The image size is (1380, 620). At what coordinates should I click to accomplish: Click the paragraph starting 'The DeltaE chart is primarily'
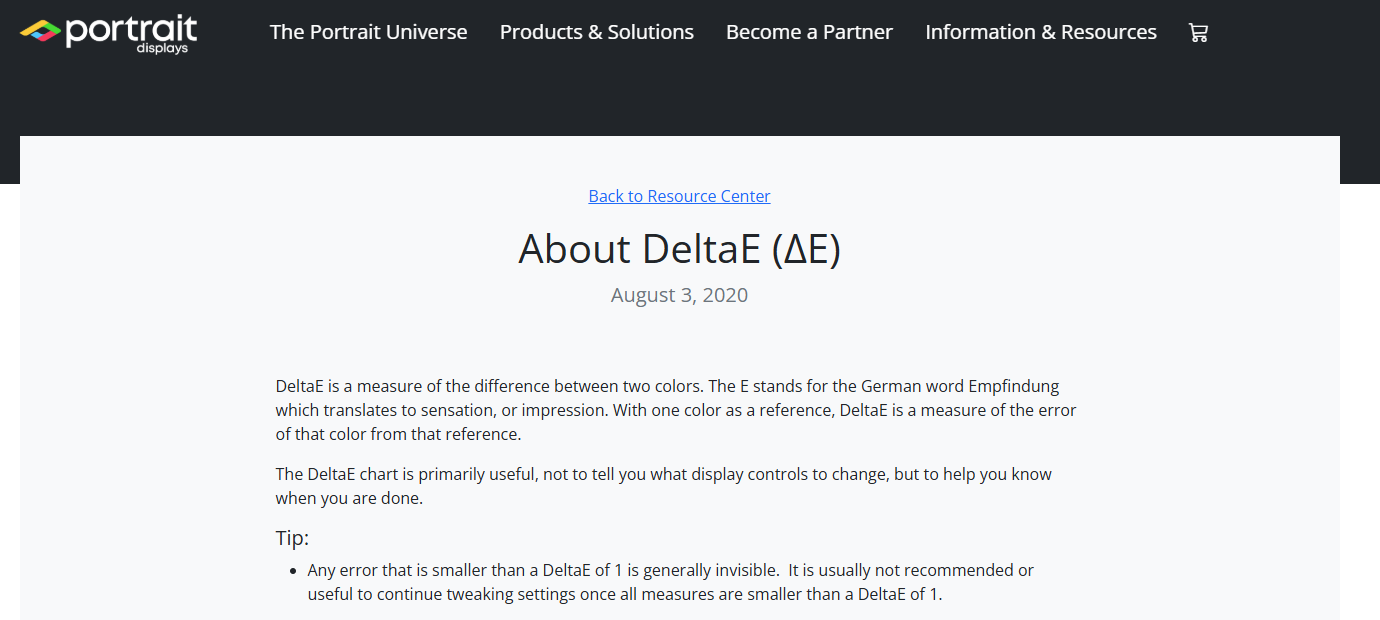663,474
